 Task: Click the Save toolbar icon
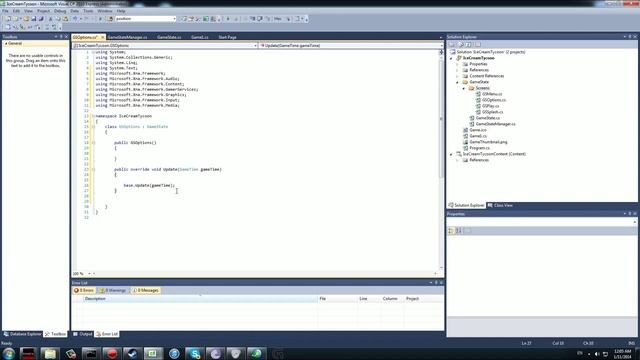click(33, 19)
